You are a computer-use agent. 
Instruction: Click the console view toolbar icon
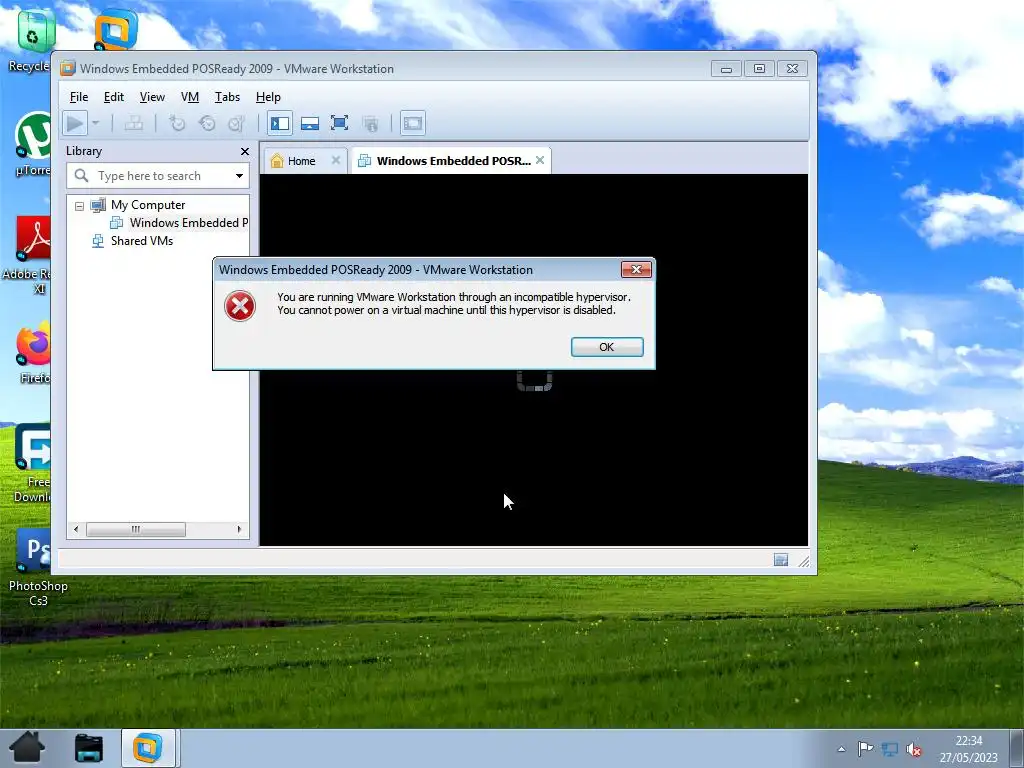pyautogui.click(x=413, y=123)
